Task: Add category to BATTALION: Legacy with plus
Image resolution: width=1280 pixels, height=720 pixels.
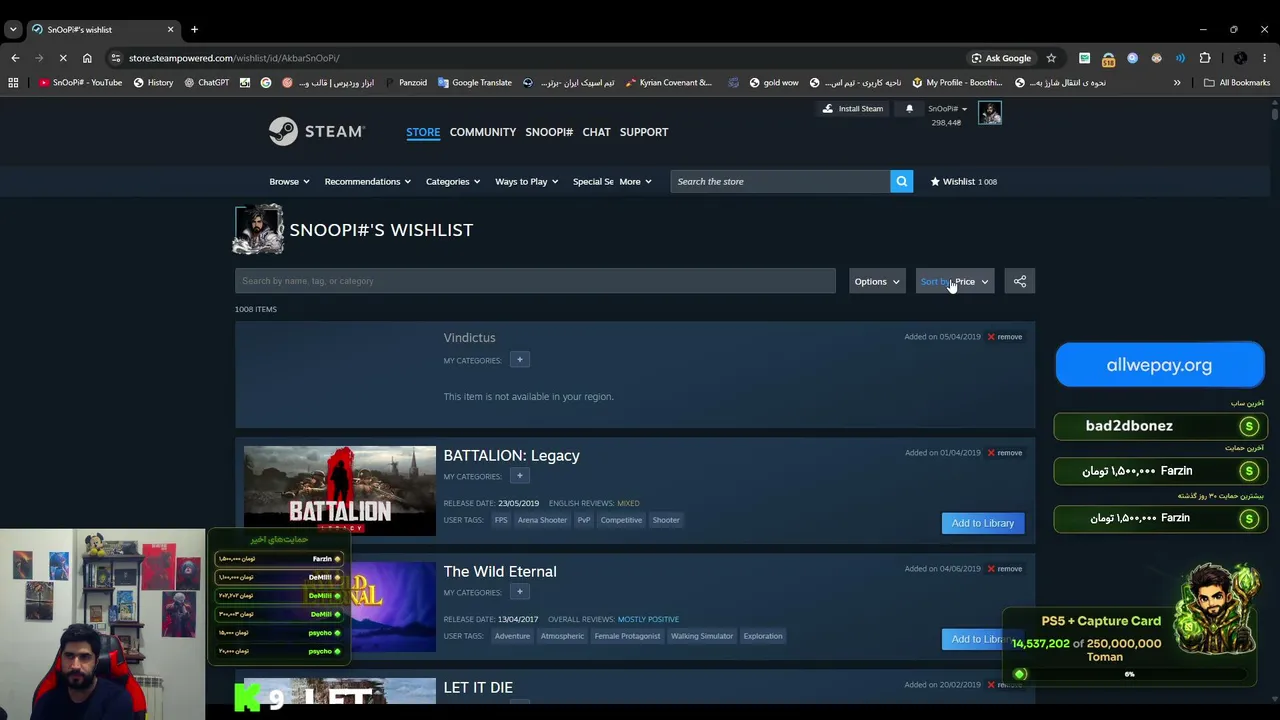Action: pos(519,476)
